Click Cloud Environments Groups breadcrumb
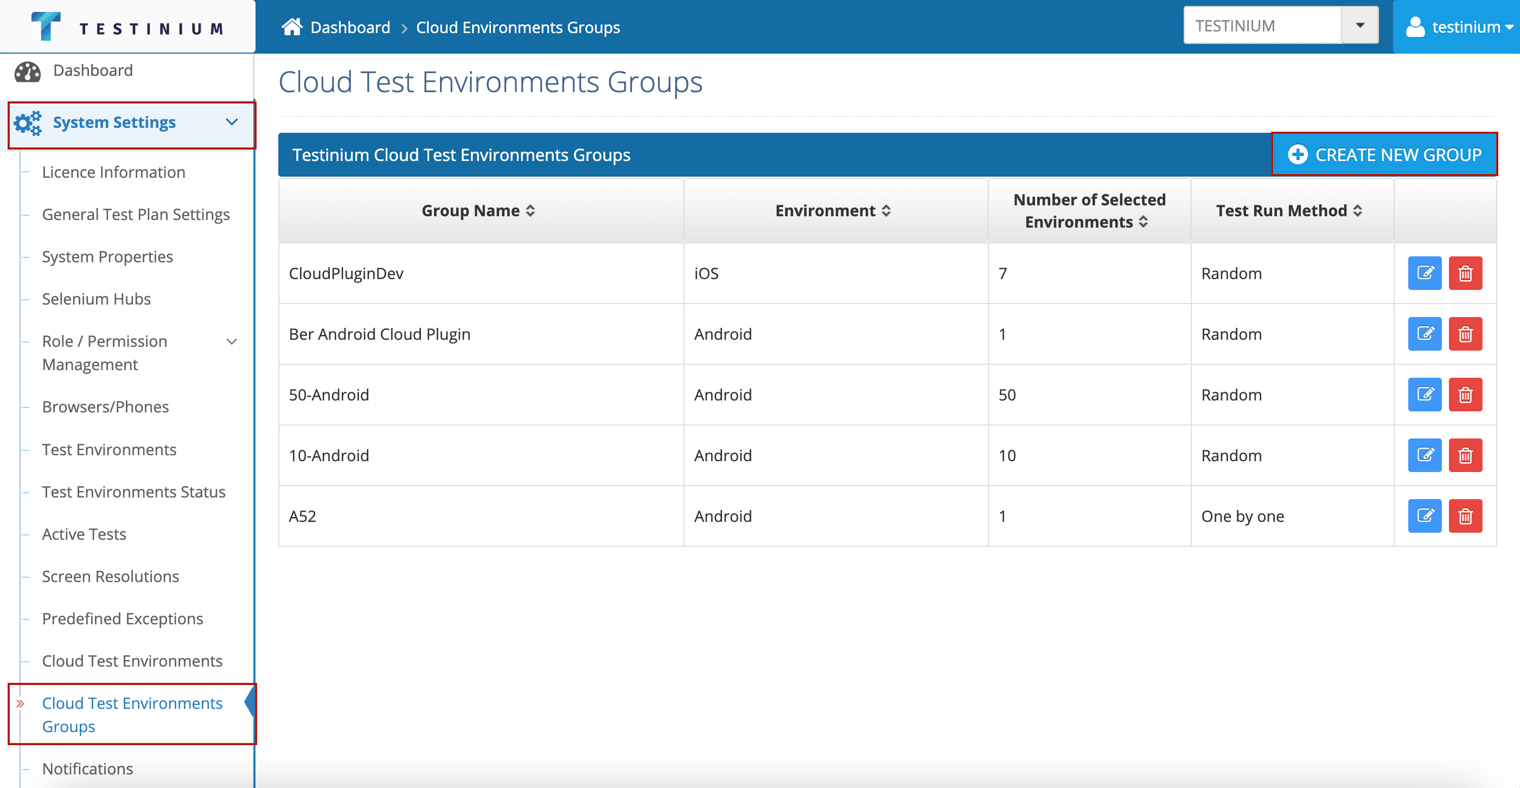The height and width of the screenshot is (788, 1520). point(518,28)
